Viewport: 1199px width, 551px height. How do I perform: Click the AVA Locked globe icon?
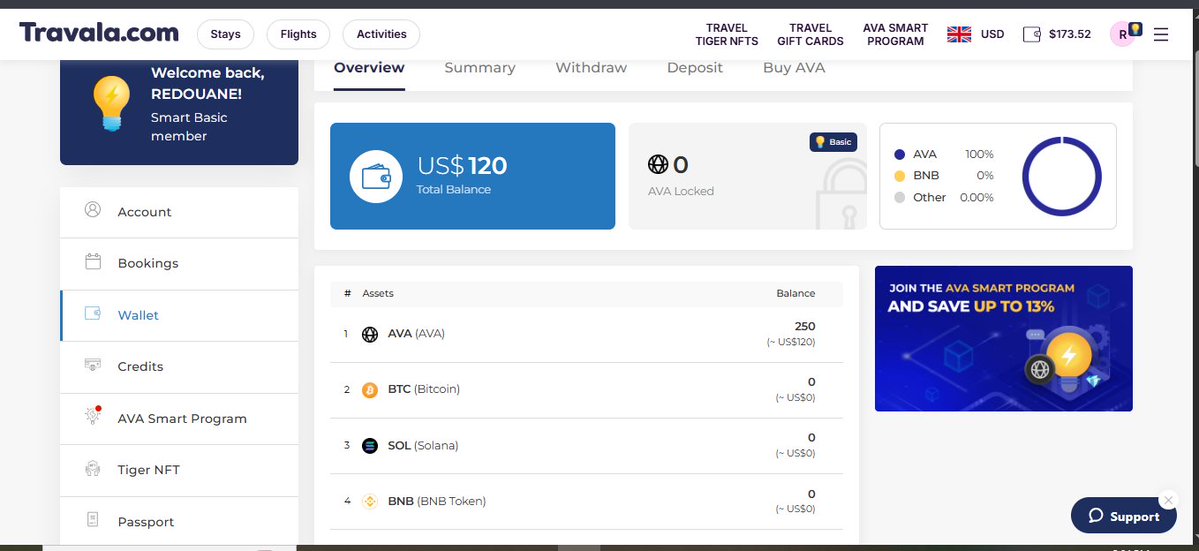(658, 164)
